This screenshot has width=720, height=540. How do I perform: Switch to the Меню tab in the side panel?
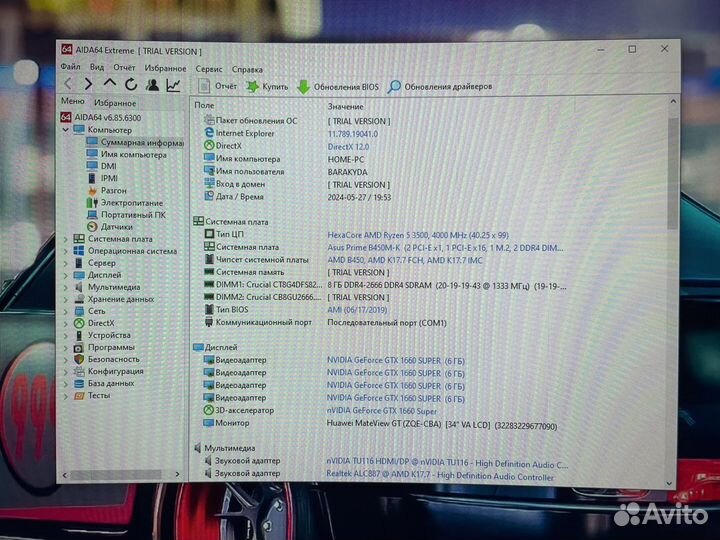(73, 101)
